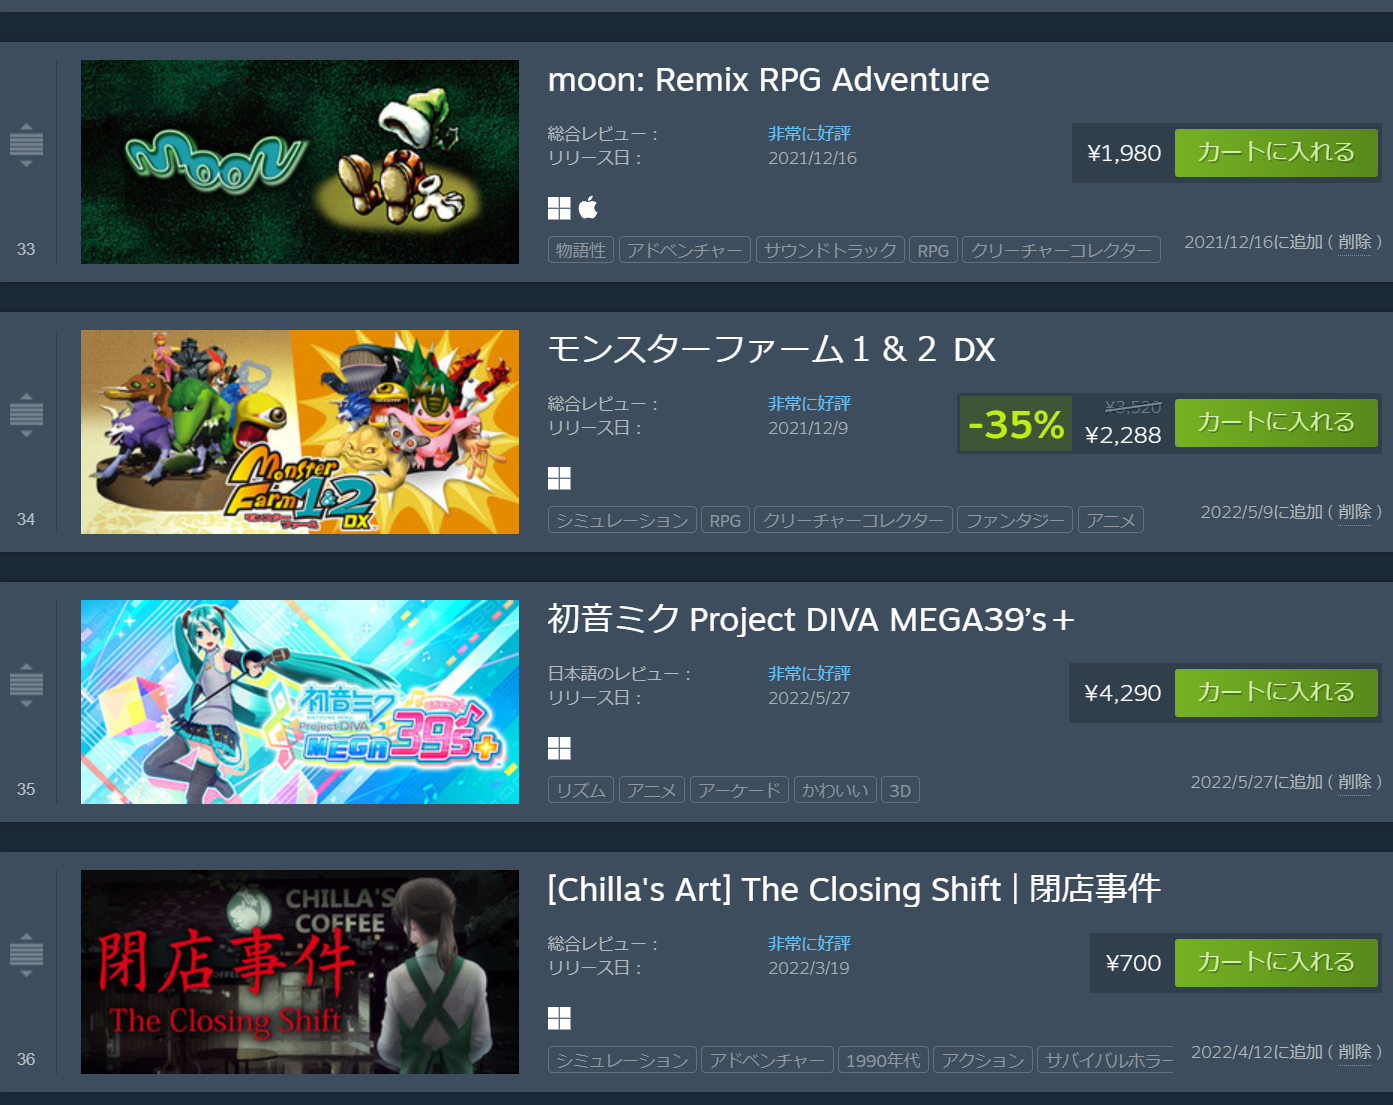This screenshot has height=1105, width=1393.
Task: Click the reorder drag handle for item 34
Action: point(26,415)
